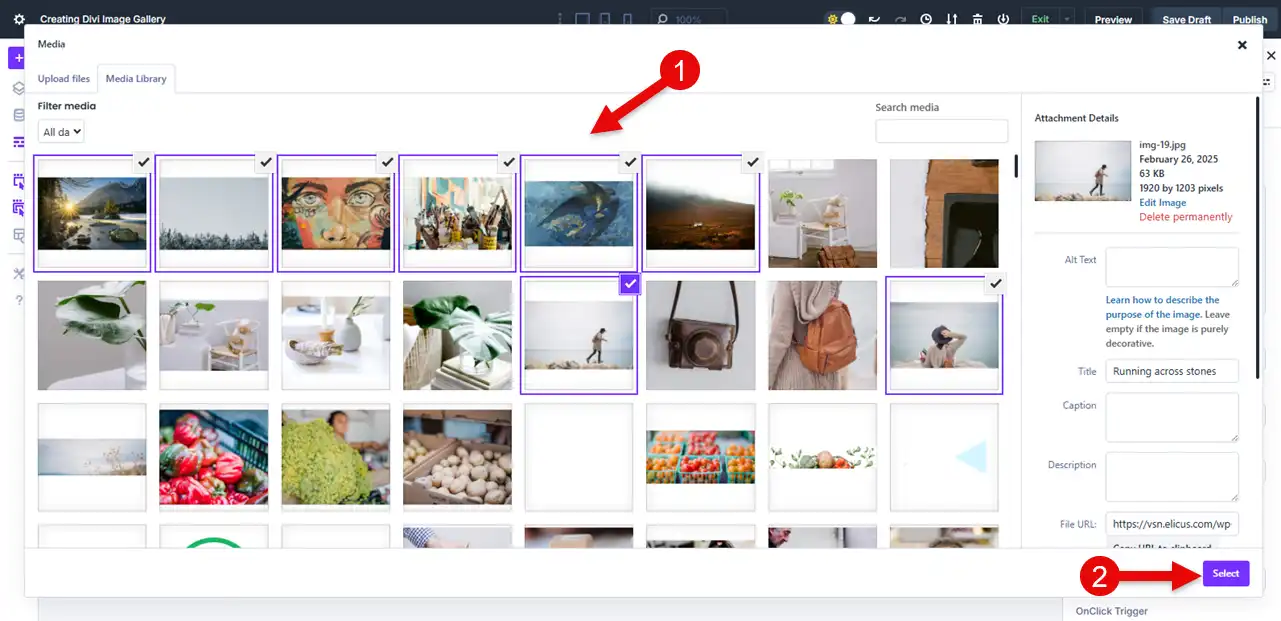This screenshot has width=1281, height=621.
Task: Click the Publish button
Action: pyautogui.click(x=1249, y=19)
